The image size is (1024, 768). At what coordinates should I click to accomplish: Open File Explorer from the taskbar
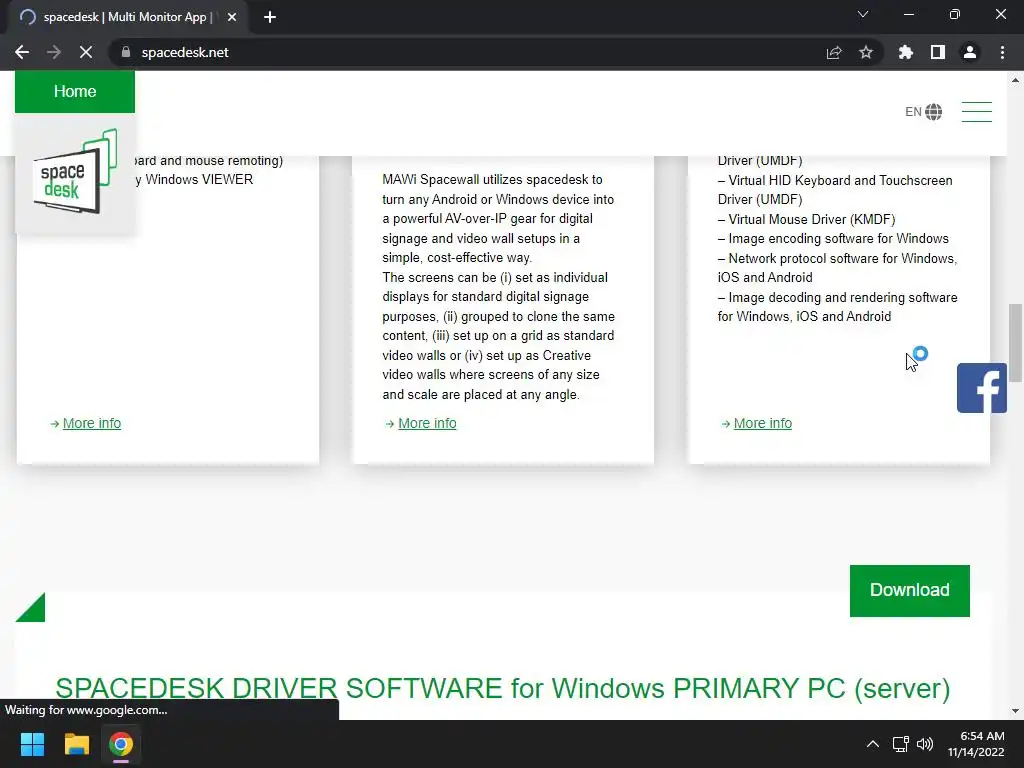click(76, 744)
